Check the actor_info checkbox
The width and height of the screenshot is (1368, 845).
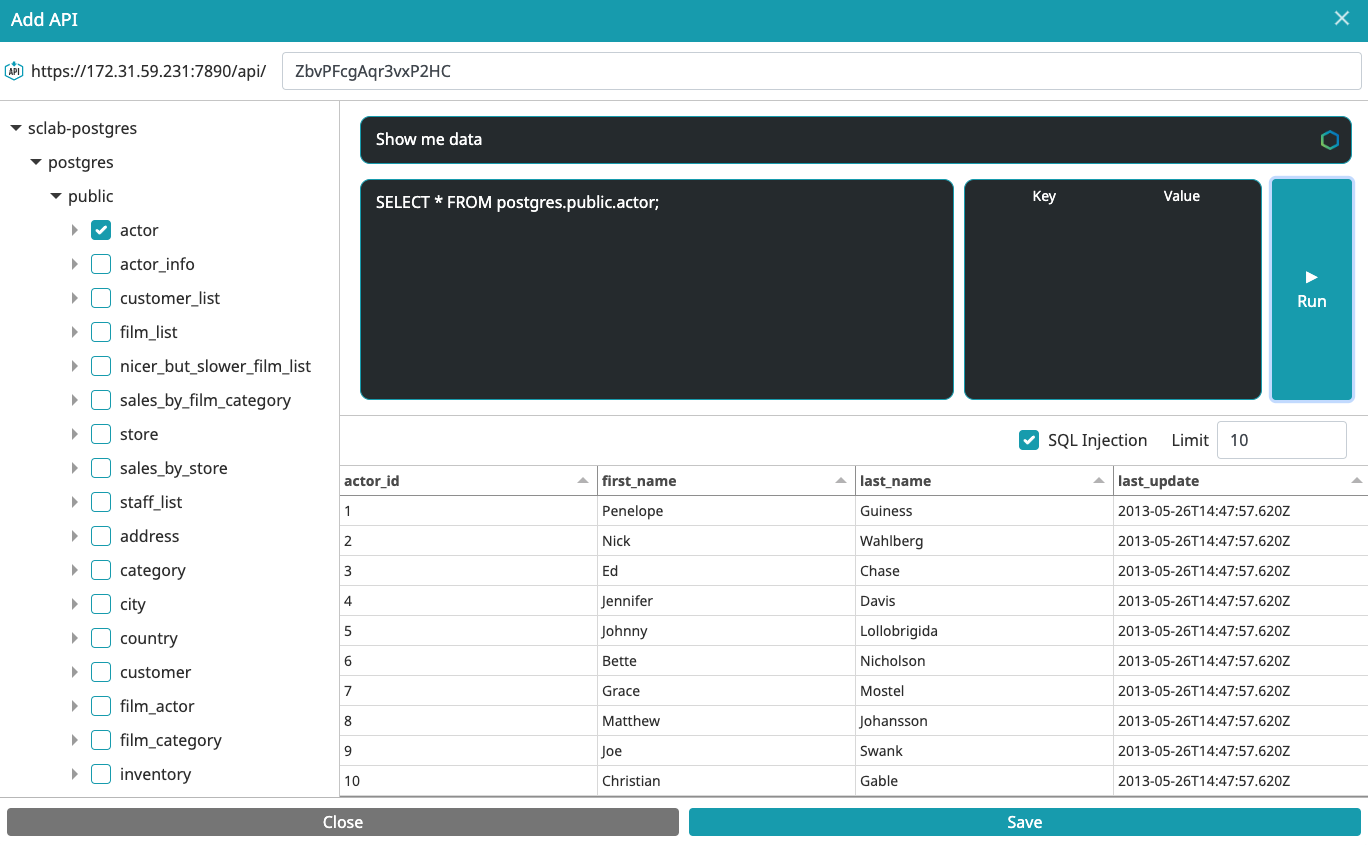pyautogui.click(x=101, y=264)
